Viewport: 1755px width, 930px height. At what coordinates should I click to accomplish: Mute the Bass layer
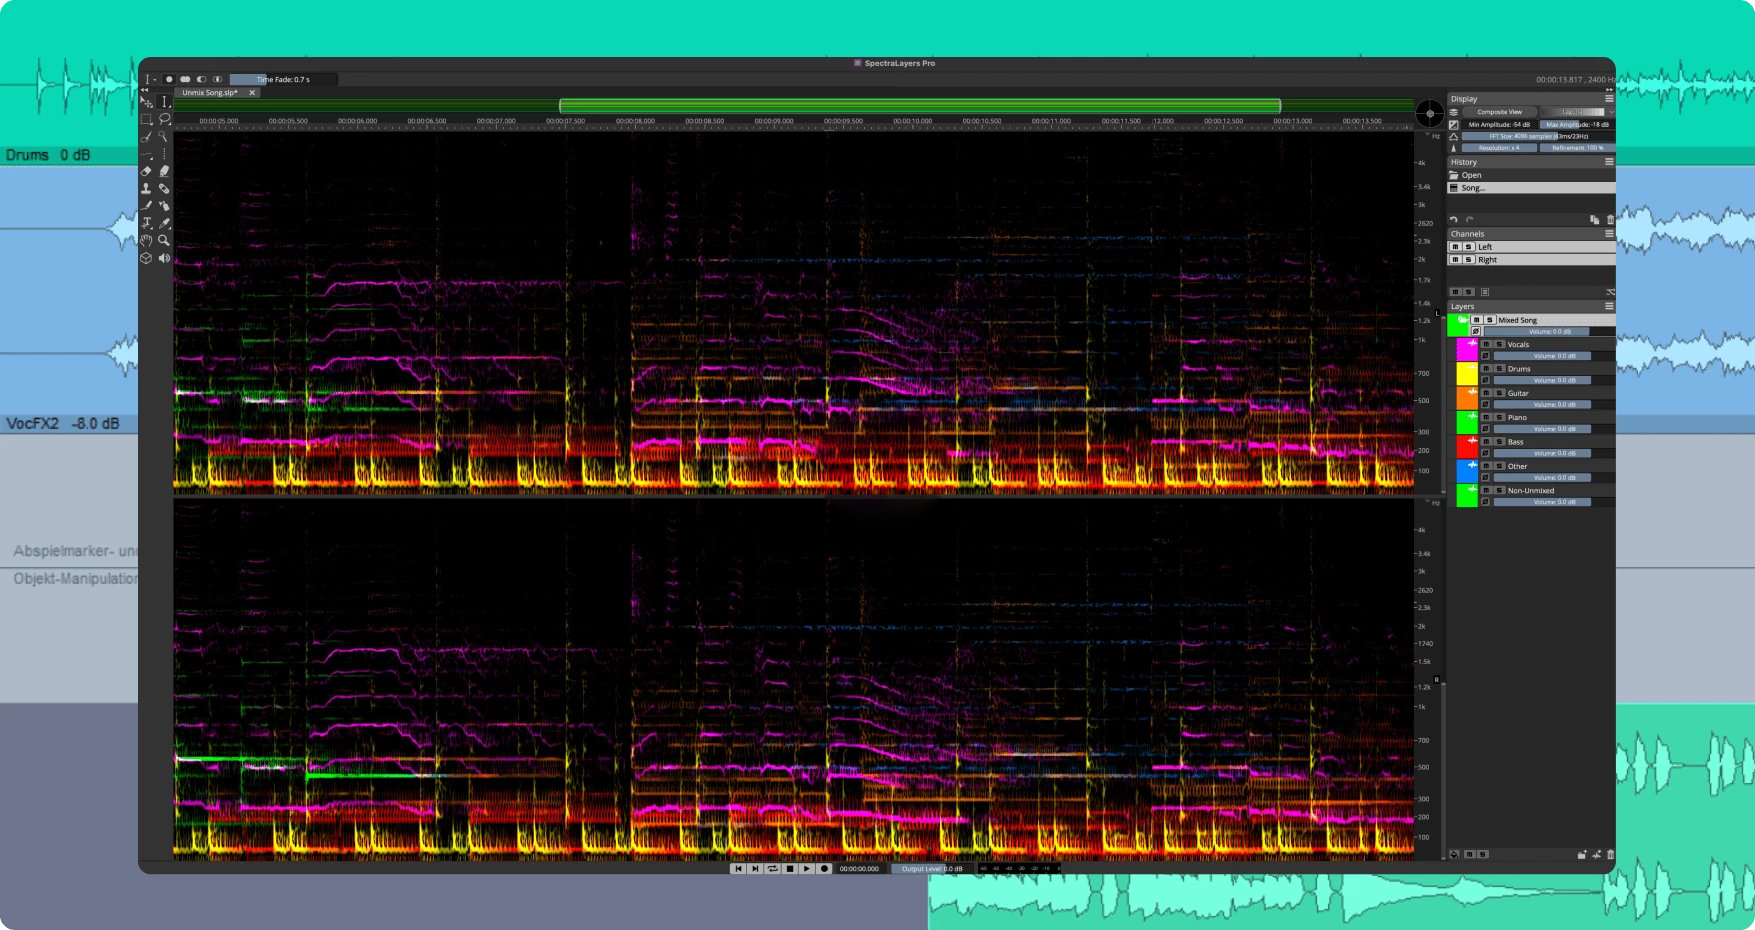point(1486,442)
